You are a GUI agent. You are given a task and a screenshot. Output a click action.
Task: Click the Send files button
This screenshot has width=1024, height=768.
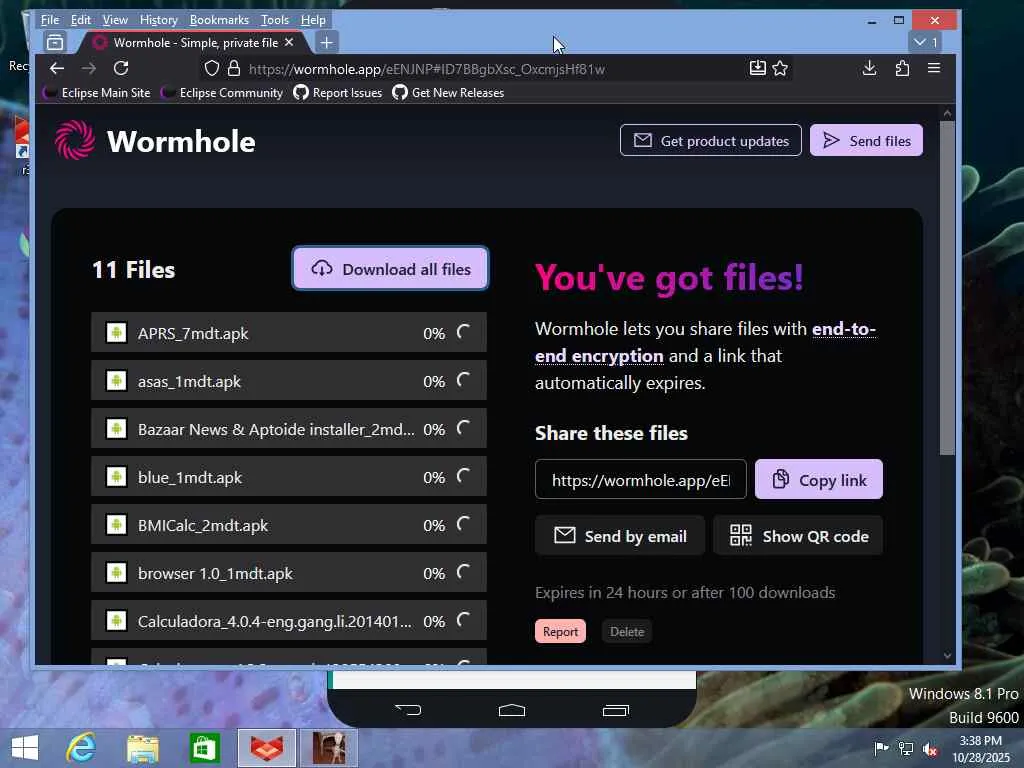point(866,140)
